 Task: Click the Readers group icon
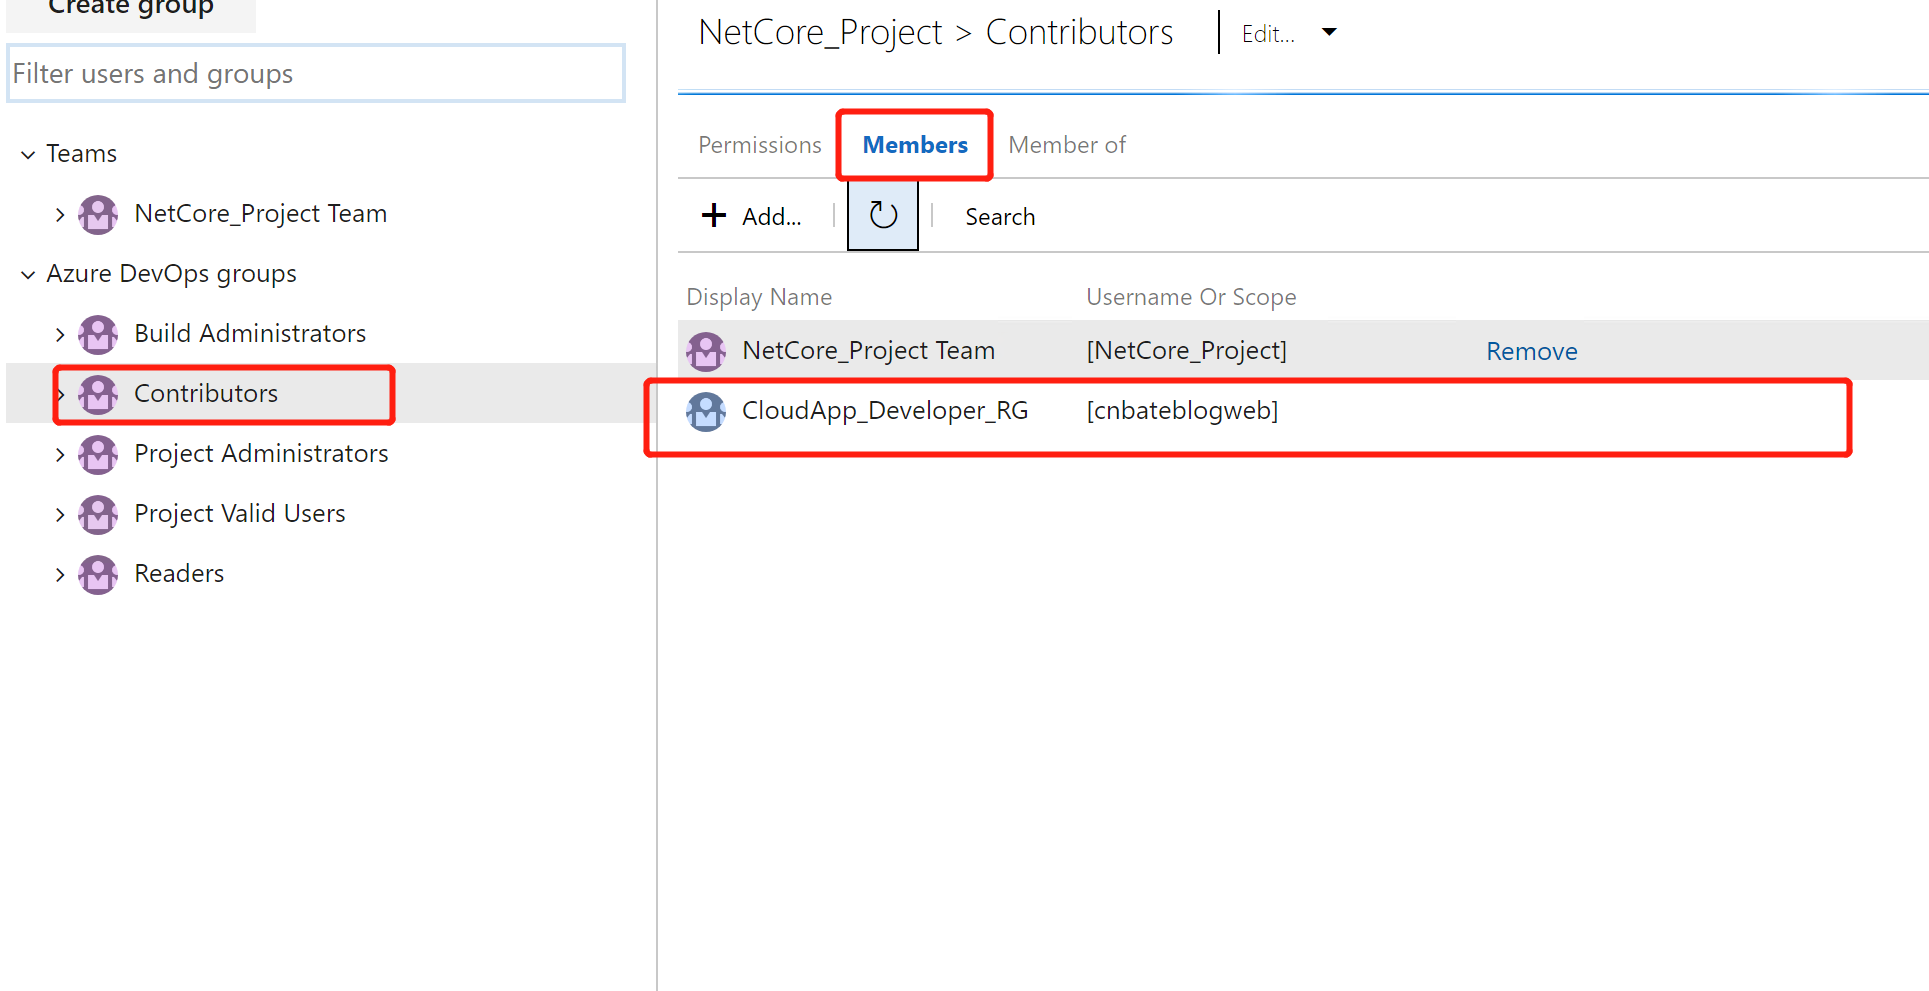click(x=98, y=574)
